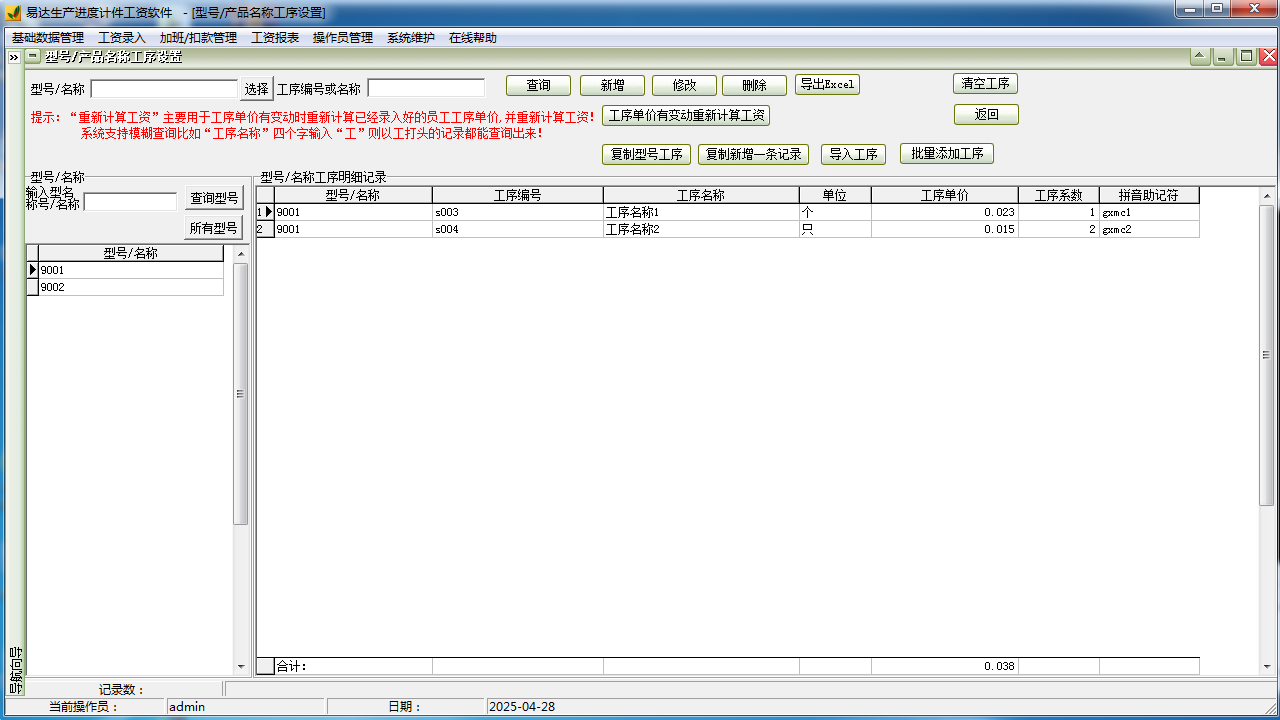Click 新增 to add a new process
Image resolution: width=1280 pixels, height=720 pixels.
(611, 85)
